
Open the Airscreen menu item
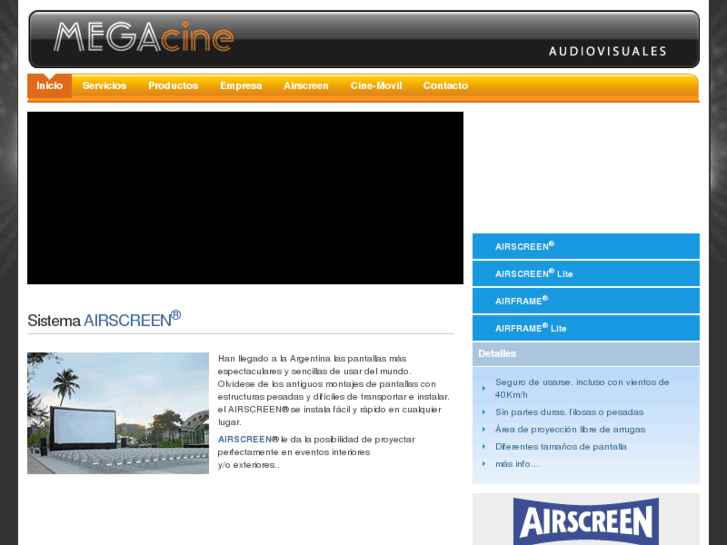306,86
